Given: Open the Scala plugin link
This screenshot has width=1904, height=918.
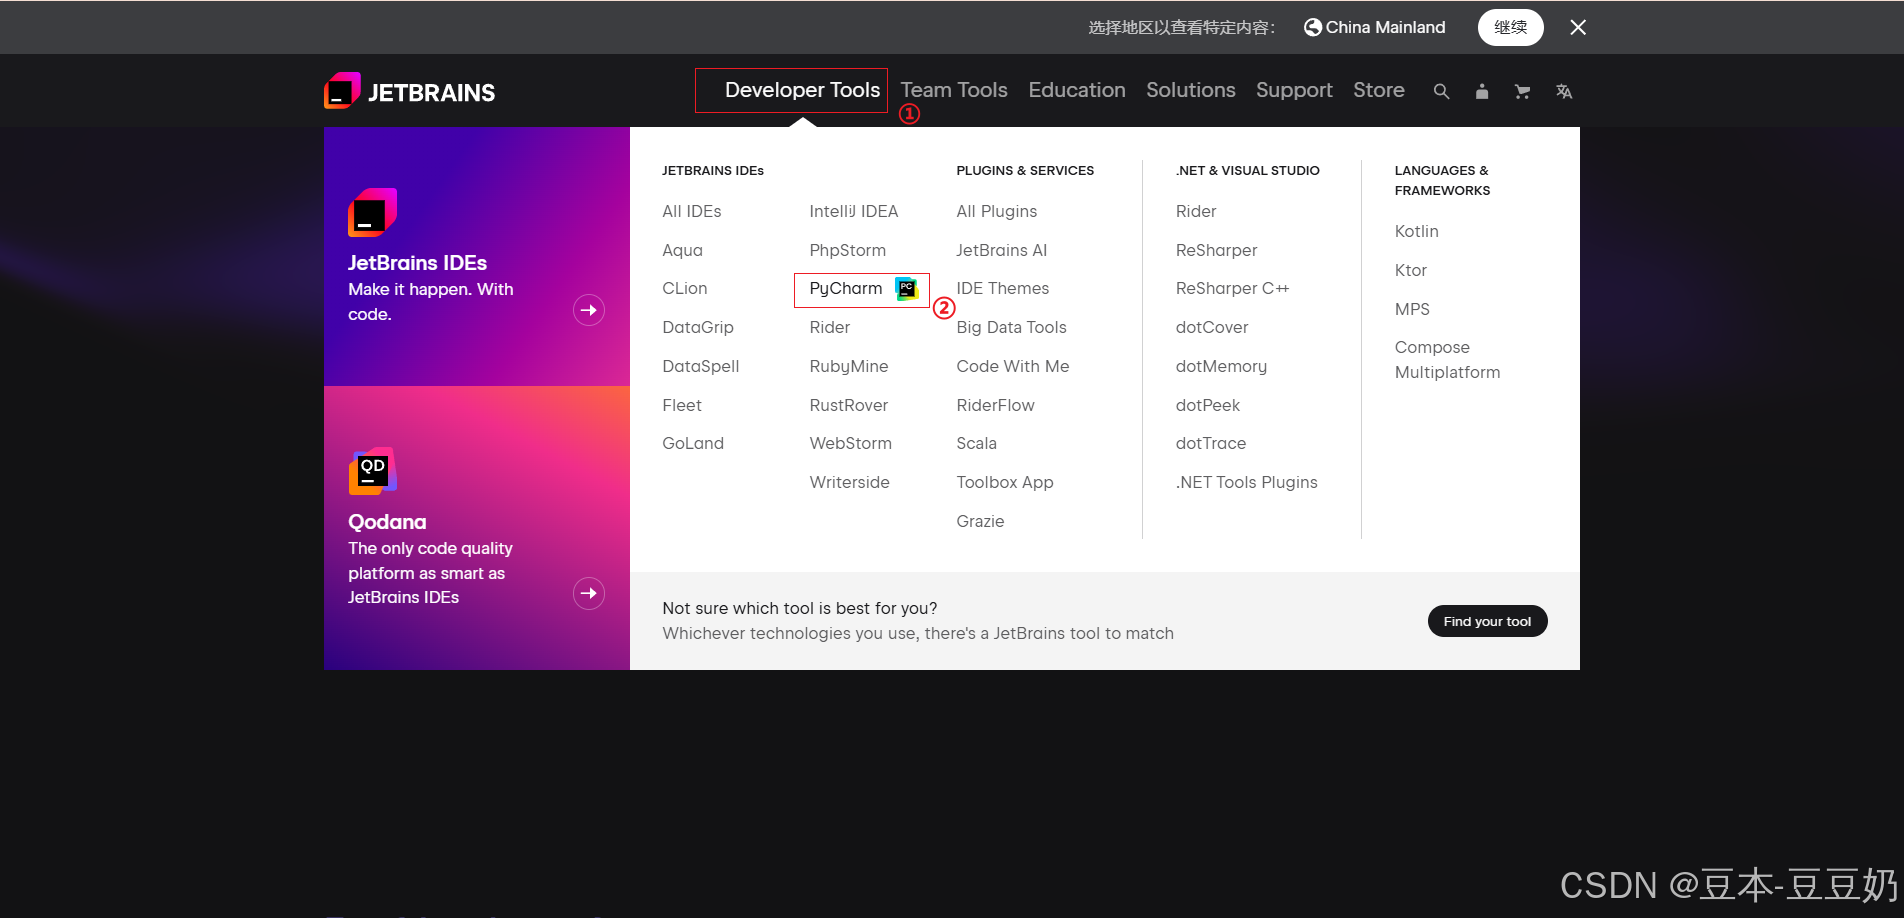Looking at the screenshot, I should 977,443.
